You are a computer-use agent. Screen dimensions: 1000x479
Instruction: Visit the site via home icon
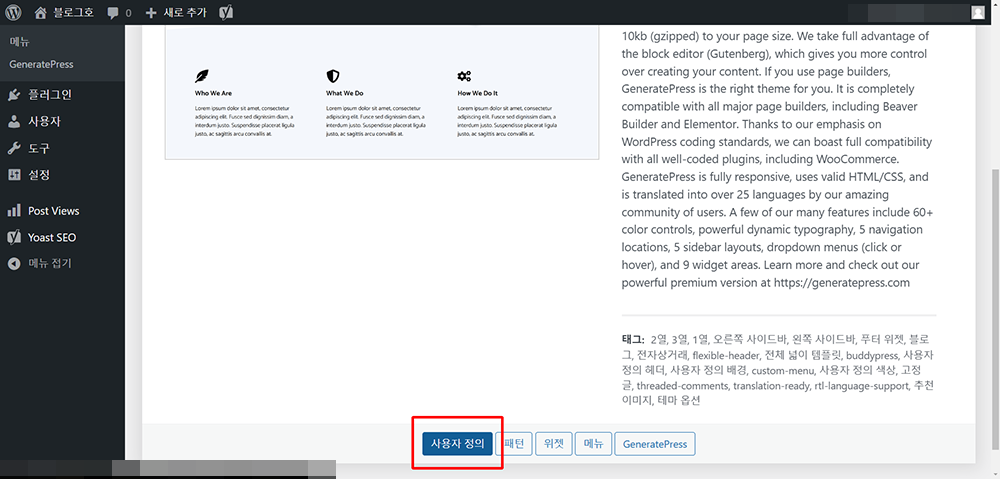pyautogui.click(x=41, y=12)
